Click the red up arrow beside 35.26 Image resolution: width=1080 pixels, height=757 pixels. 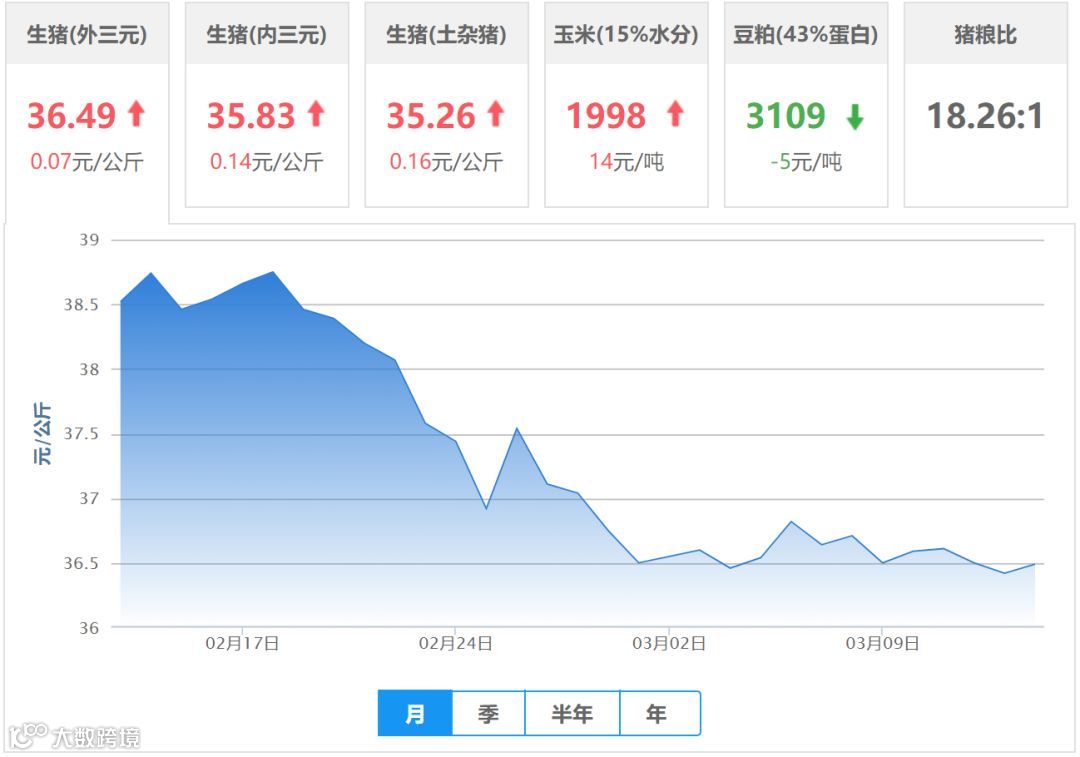point(496,114)
